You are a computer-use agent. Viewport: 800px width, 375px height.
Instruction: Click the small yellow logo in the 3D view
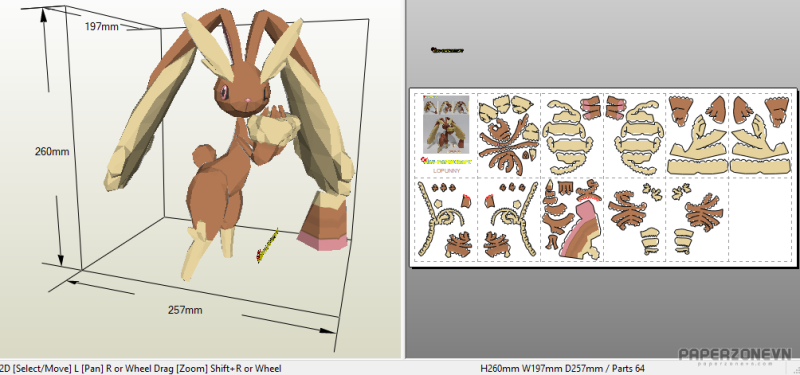pyautogui.click(x=267, y=246)
